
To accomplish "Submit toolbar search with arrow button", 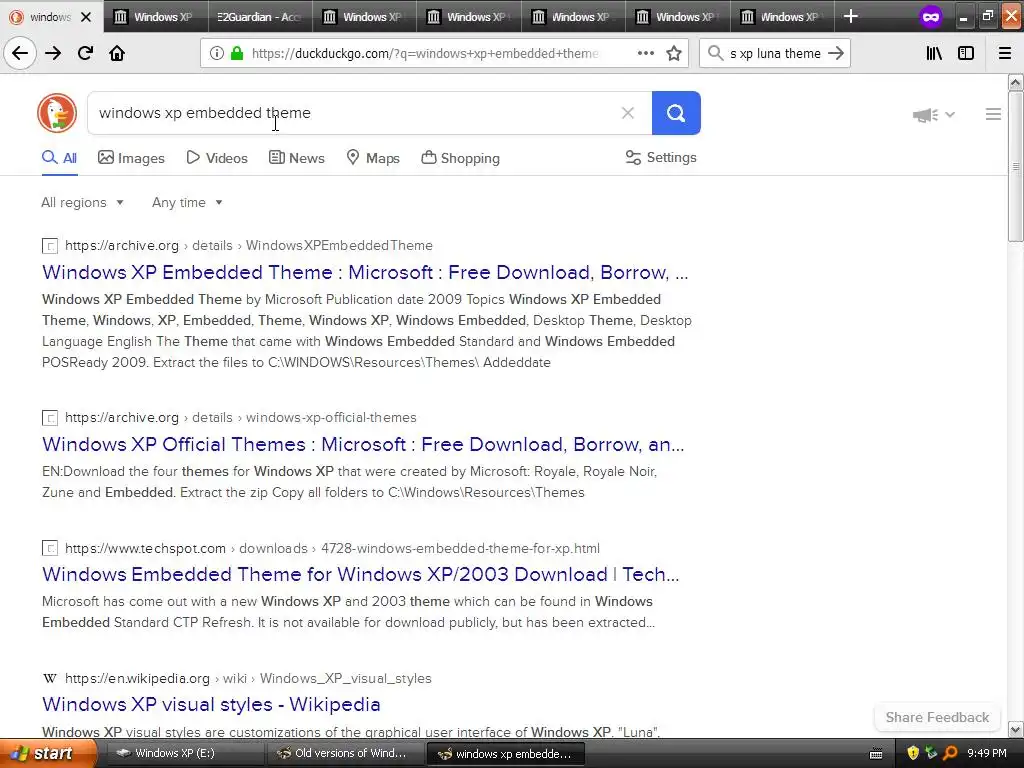I will (836, 54).
